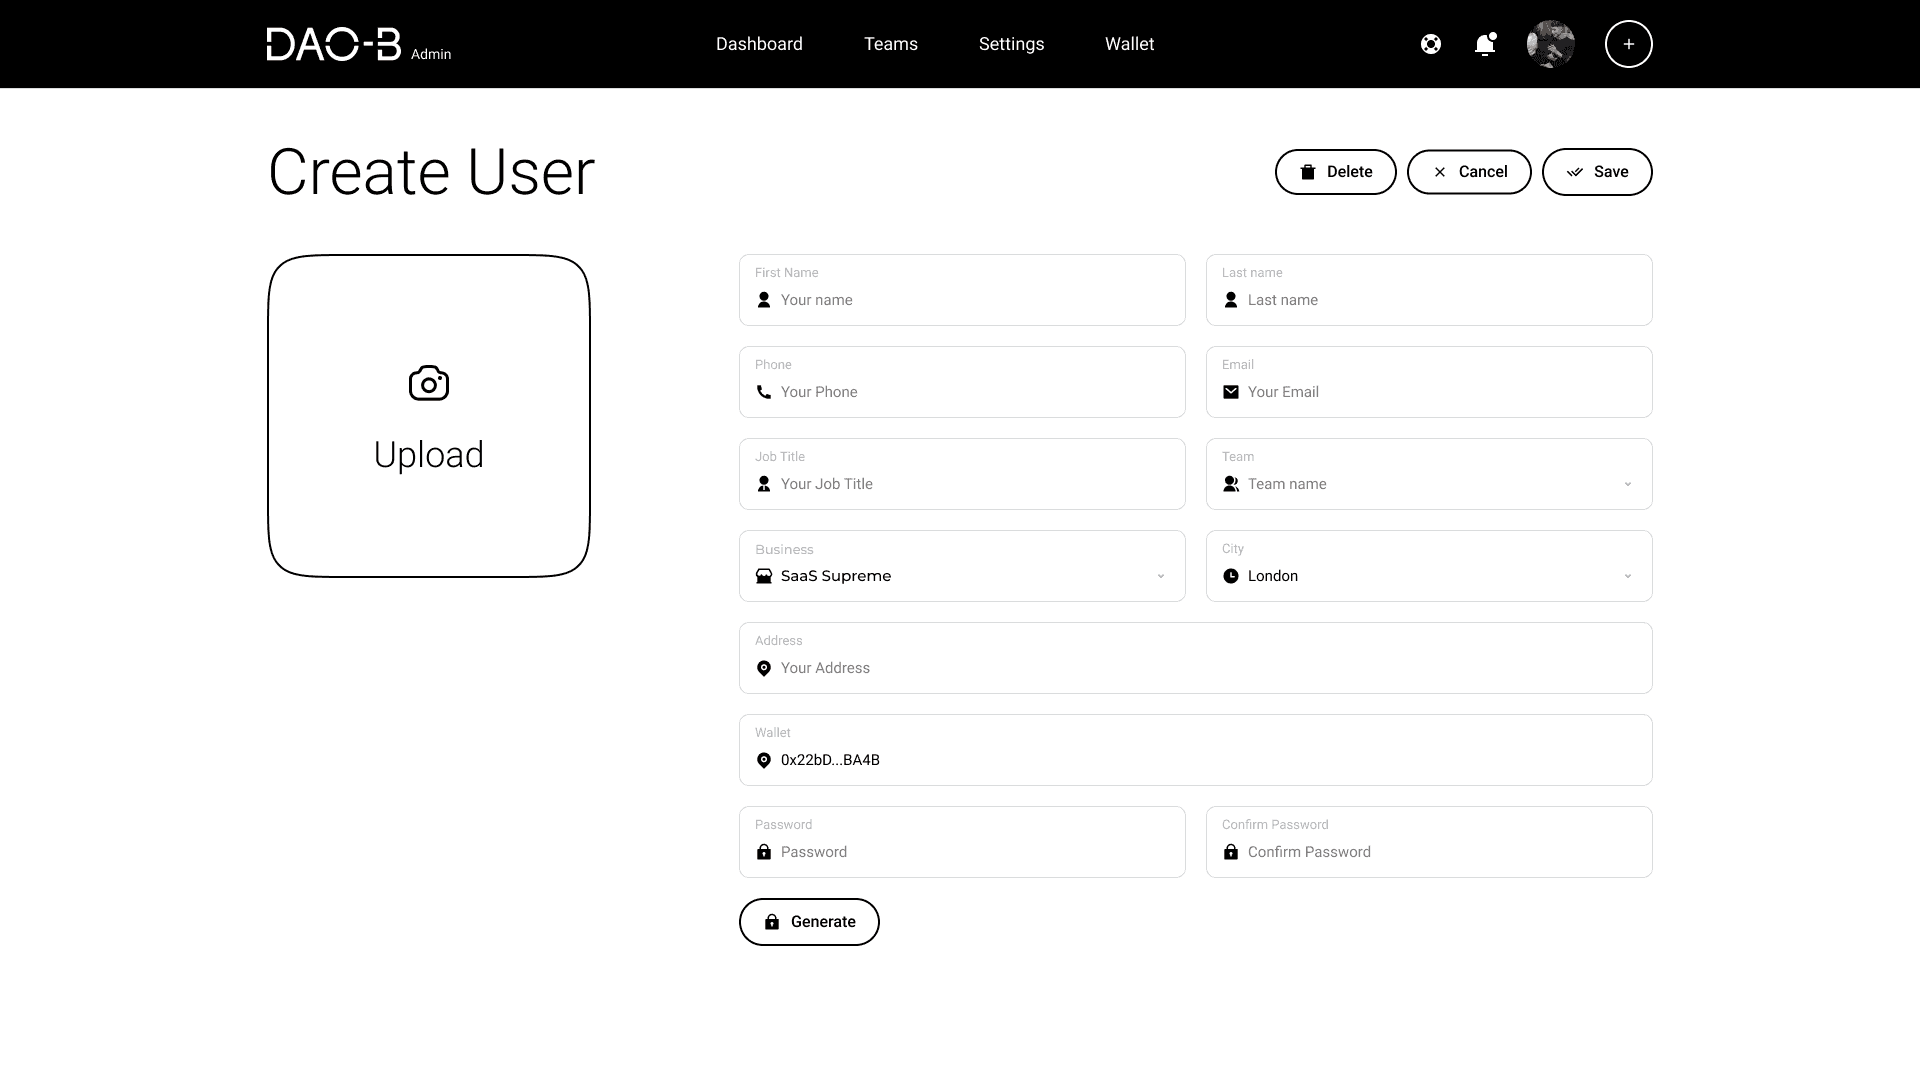The height and width of the screenshot is (1080, 1920).
Task: Expand the Business dropdown arrow
Action: pos(1161,576)
